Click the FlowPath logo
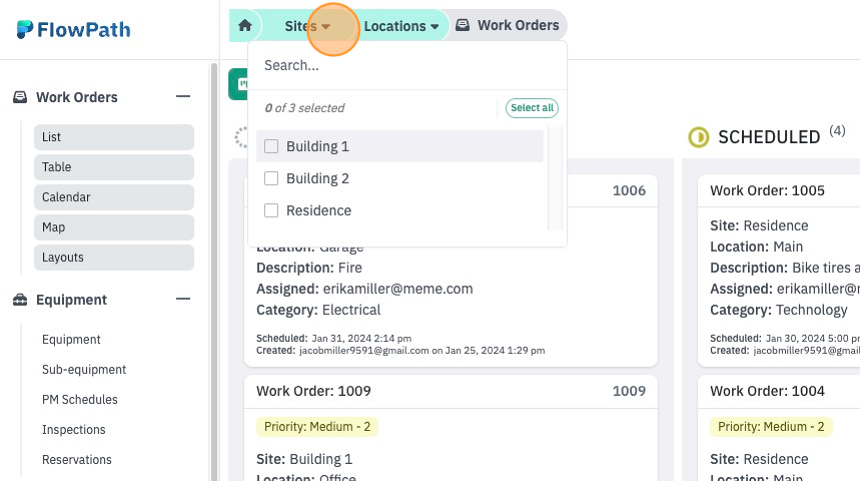Image resolution: width=860 pixels, height=481 pixels. coord(73,29)
